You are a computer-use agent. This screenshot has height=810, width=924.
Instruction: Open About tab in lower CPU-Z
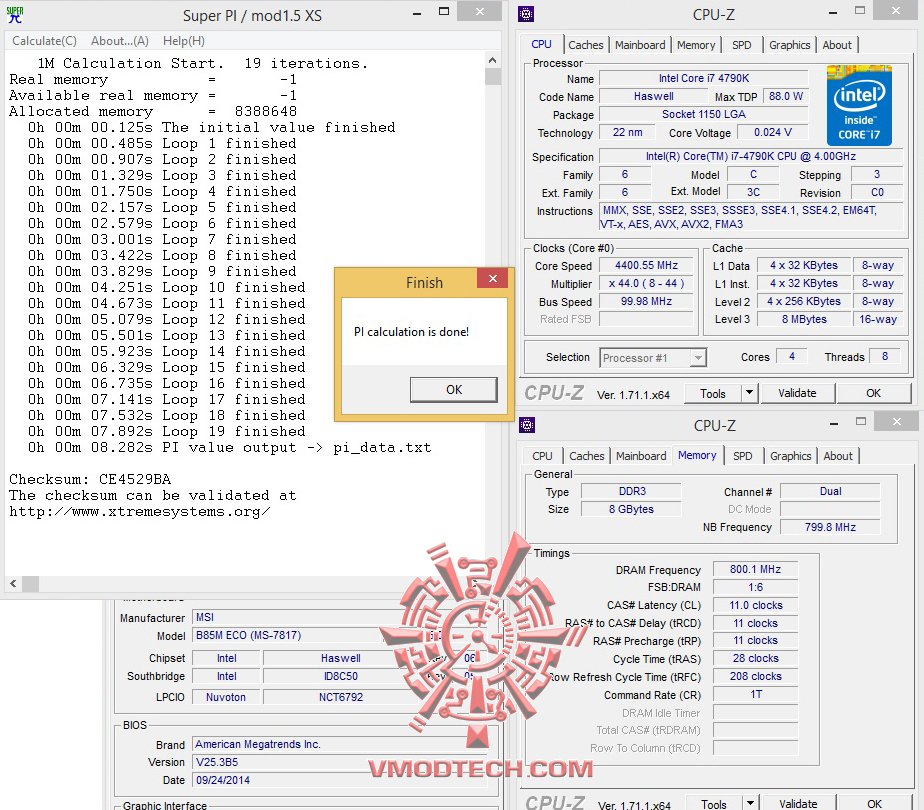coord(838,456)
